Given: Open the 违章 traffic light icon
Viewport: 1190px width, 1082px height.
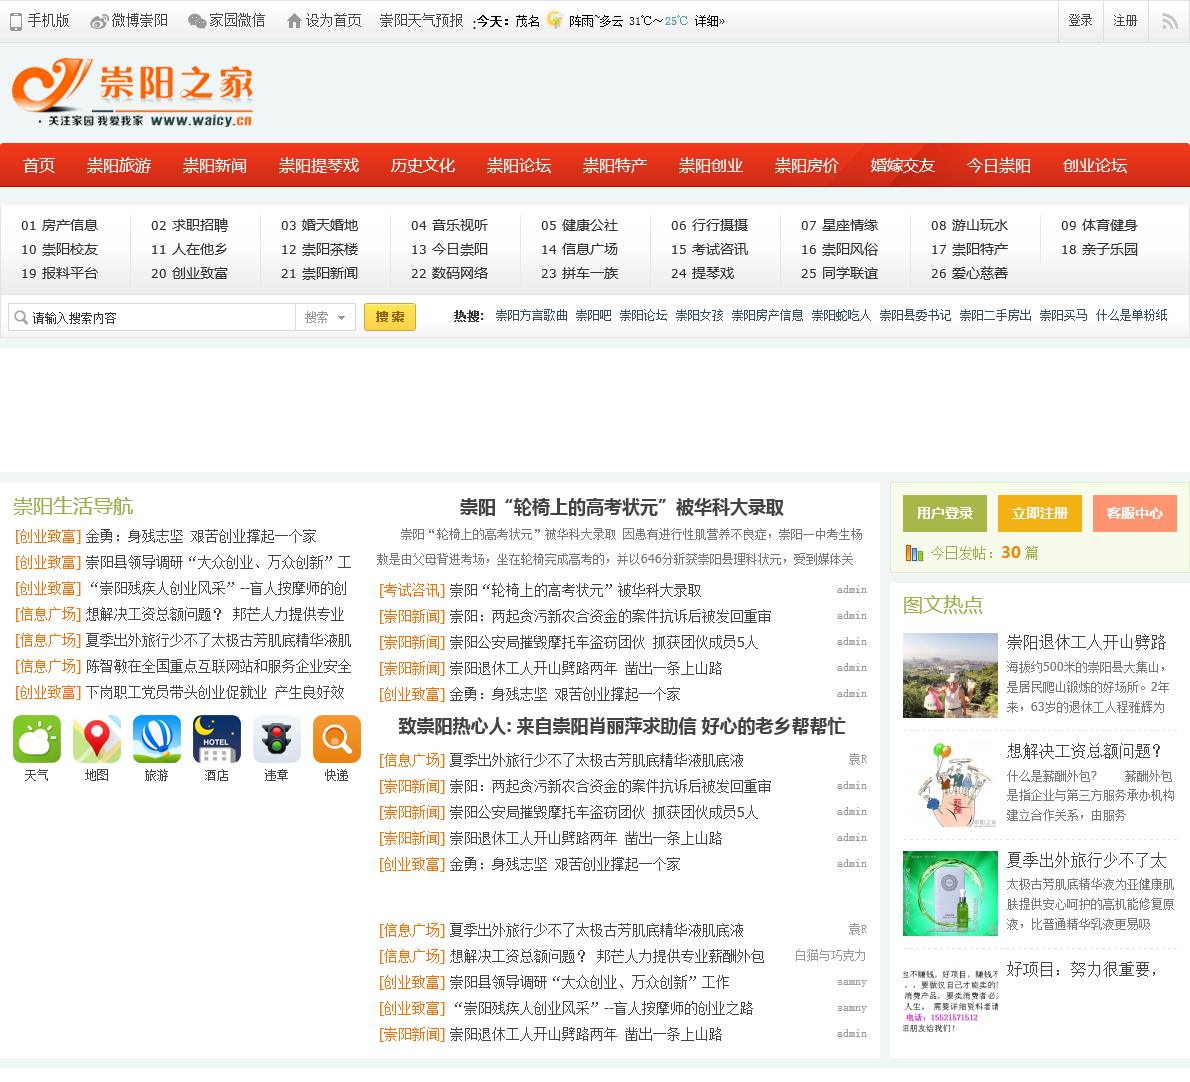Looking at the screenshot, I should [276, 739].
